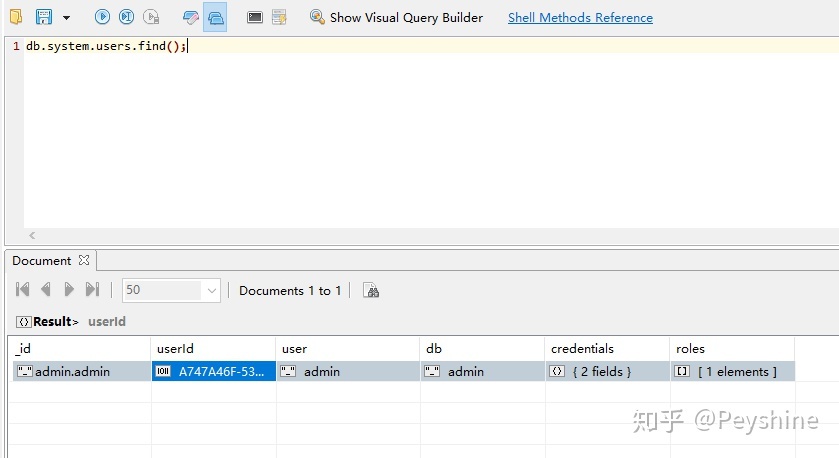Click the save script floppy icon
The image size is (839, 458).
pyautogui.click(x=44, y=17)
